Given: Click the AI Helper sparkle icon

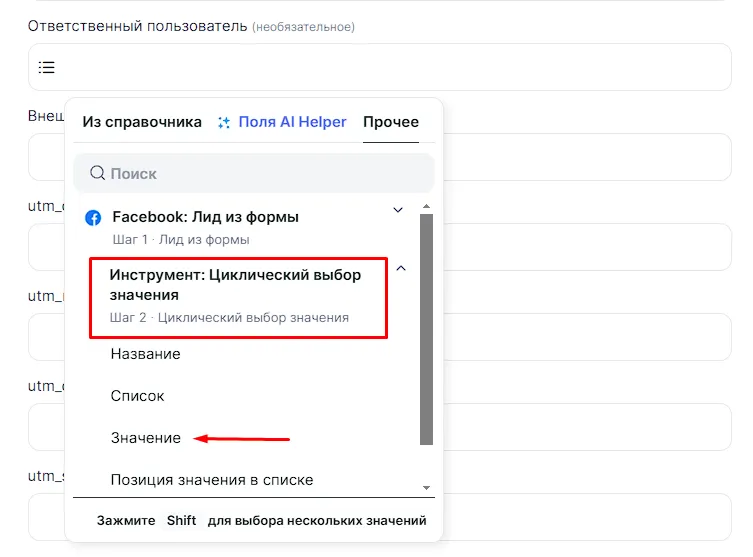Looking at the screenshot, I should pos(224,123).
